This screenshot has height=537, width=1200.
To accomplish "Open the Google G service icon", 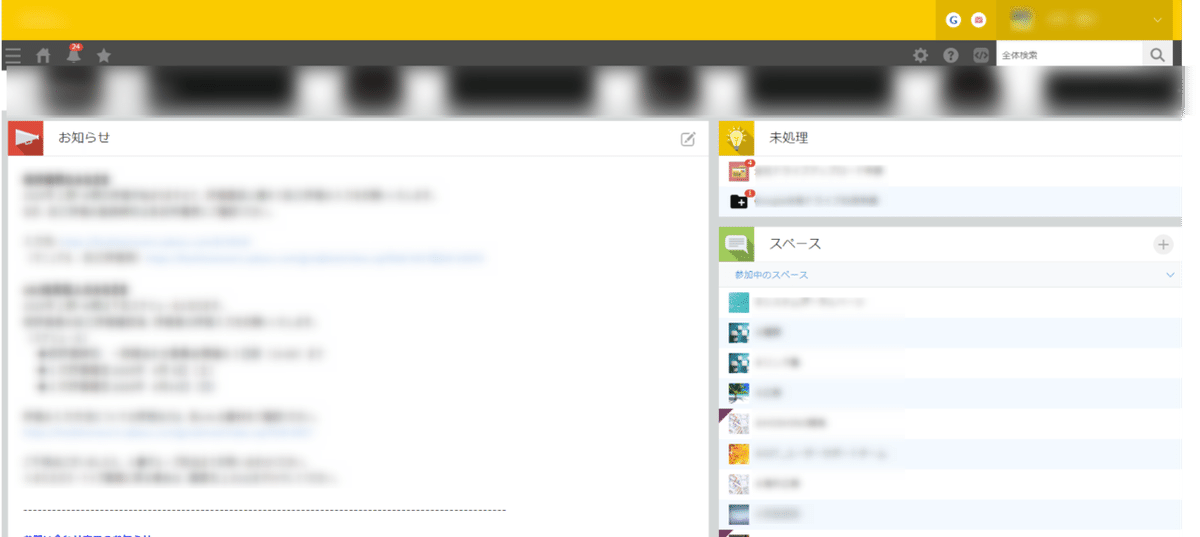I will tap(954, 19).
